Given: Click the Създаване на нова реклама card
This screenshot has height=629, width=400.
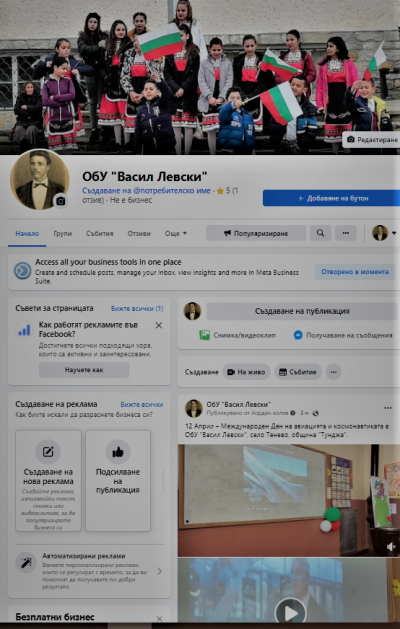Looking at the screenshot, I should 48,481.
